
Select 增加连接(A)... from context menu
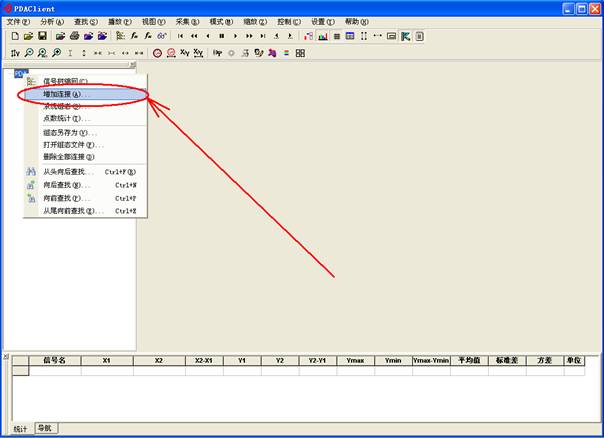click(x=65, y=94)
